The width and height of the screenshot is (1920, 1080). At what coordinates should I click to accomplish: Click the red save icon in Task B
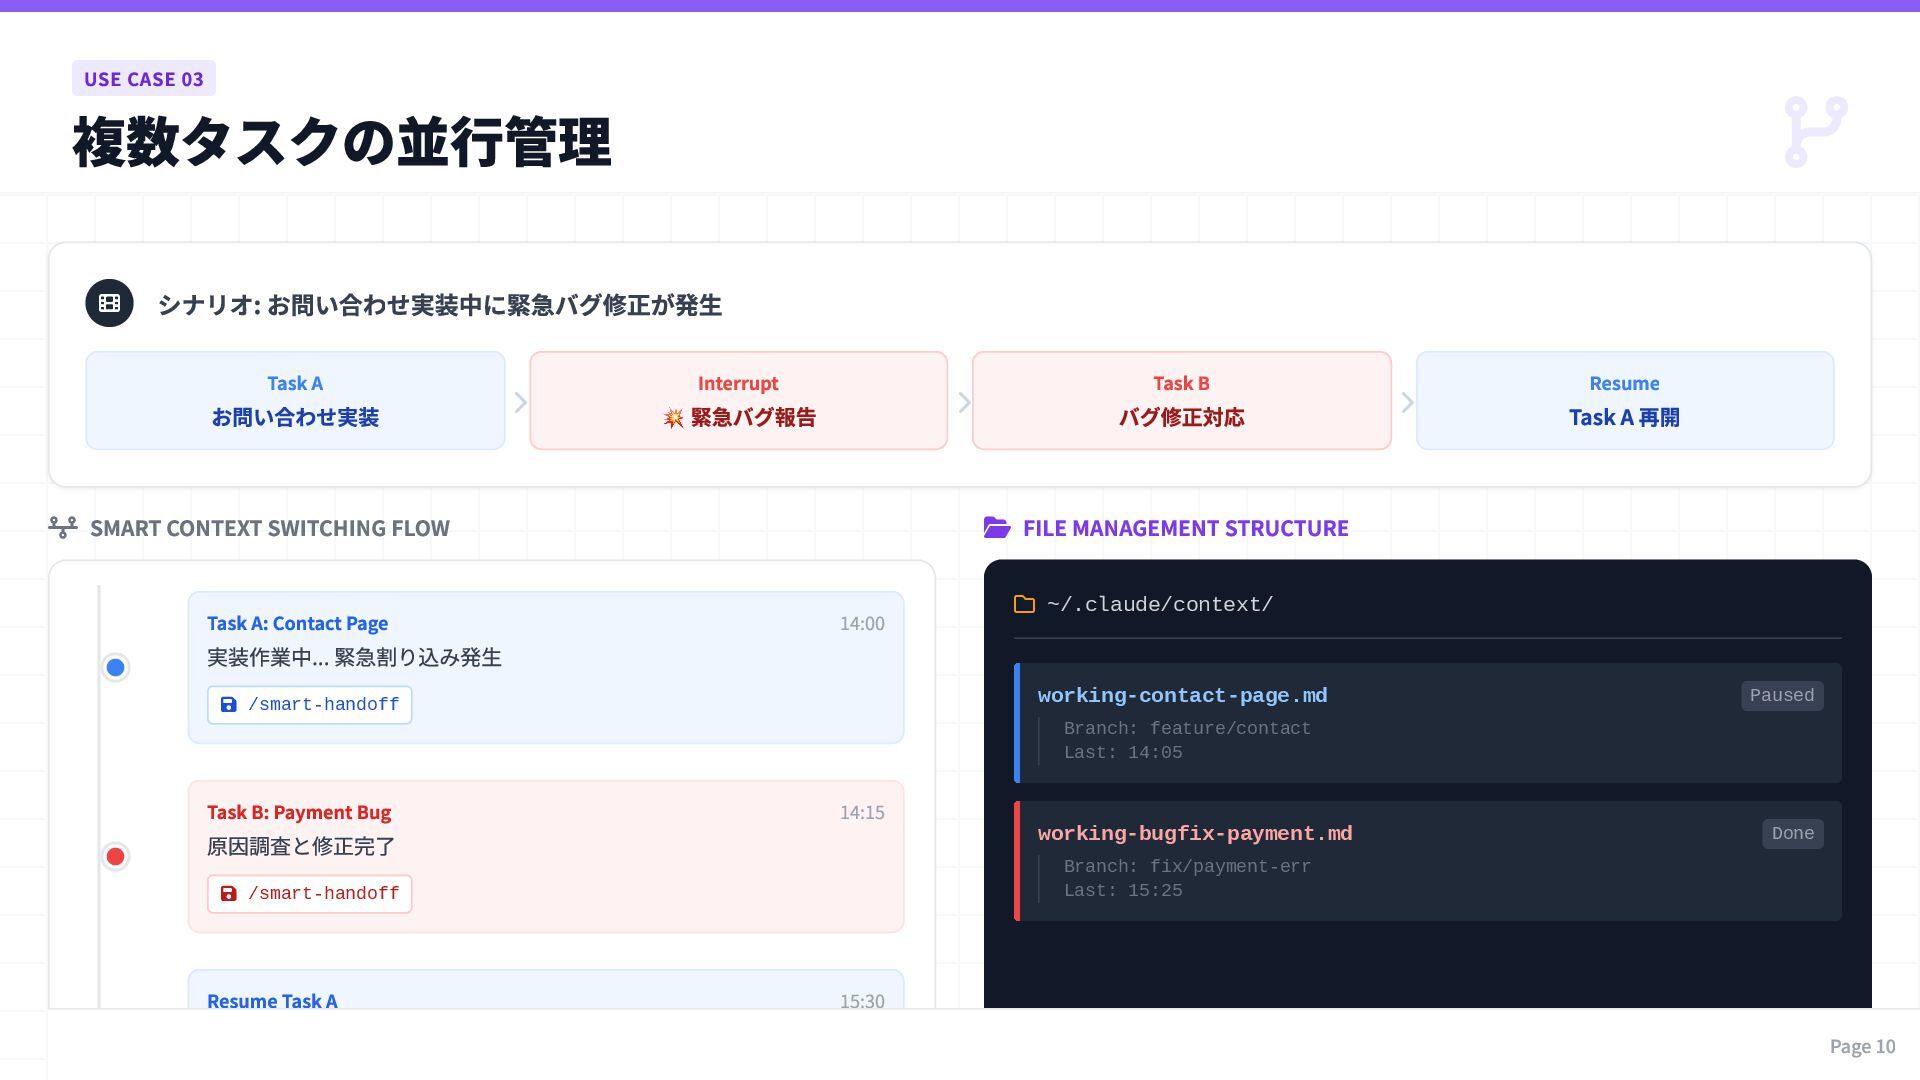[x=229, y=894]
